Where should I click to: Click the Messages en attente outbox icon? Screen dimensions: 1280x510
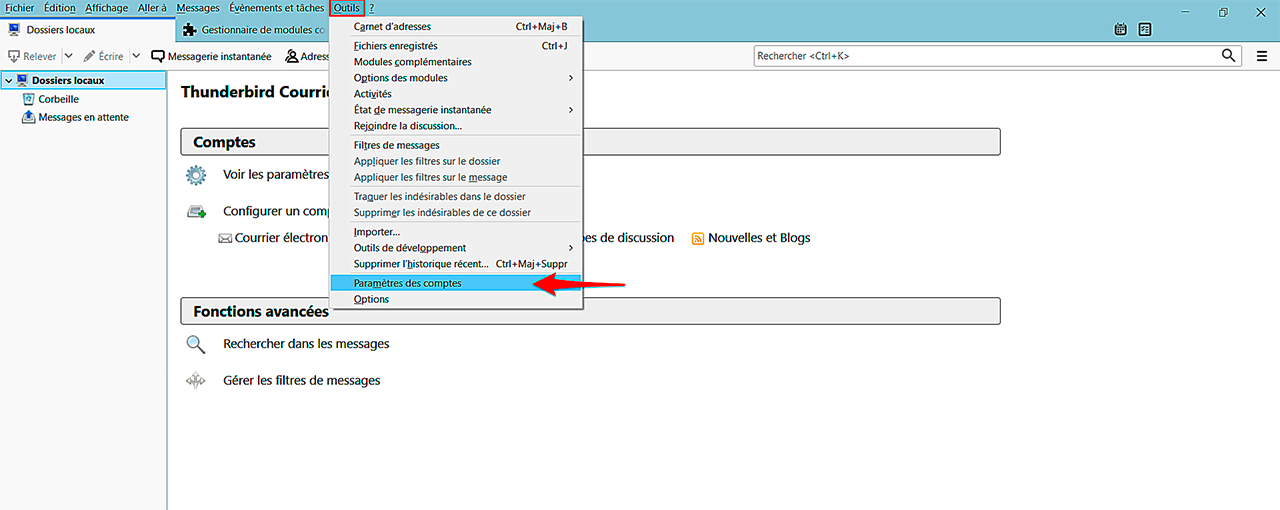coord(29,117)
